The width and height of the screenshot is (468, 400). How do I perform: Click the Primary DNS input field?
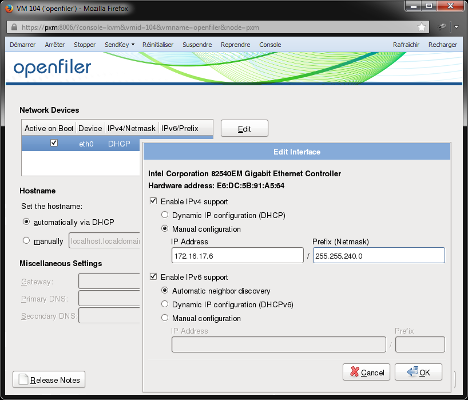(109, 298)
